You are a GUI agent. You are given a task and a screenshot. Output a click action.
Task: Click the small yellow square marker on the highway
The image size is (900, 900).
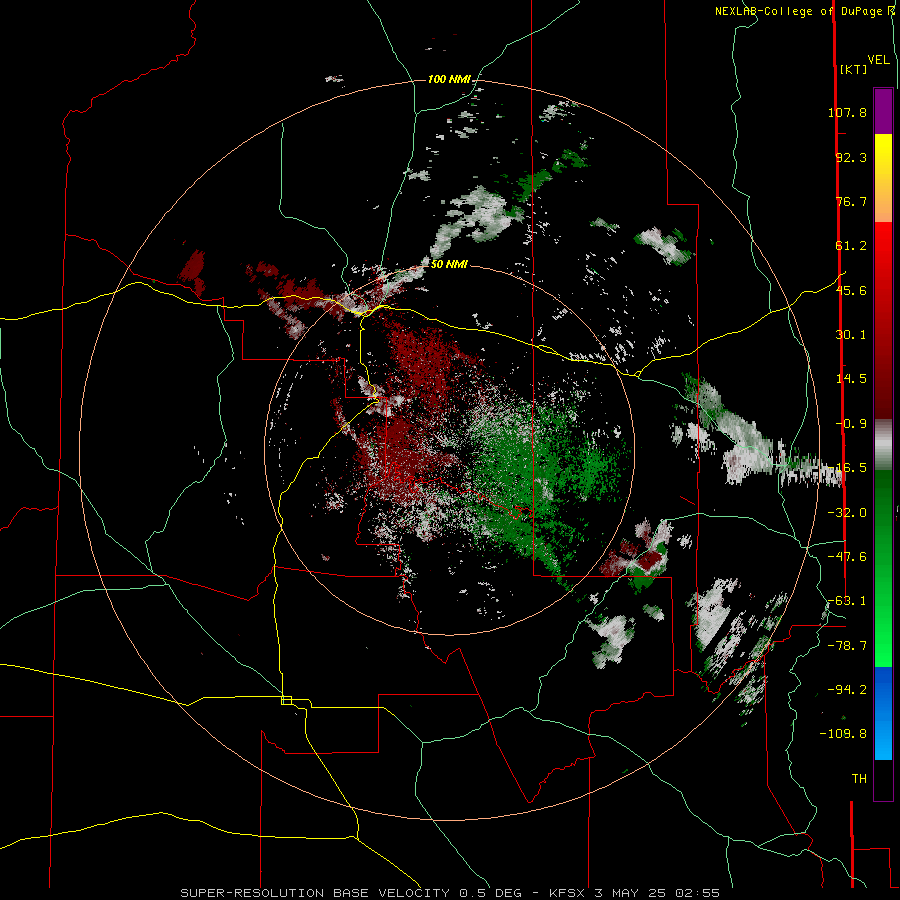[x=286, y=700]
